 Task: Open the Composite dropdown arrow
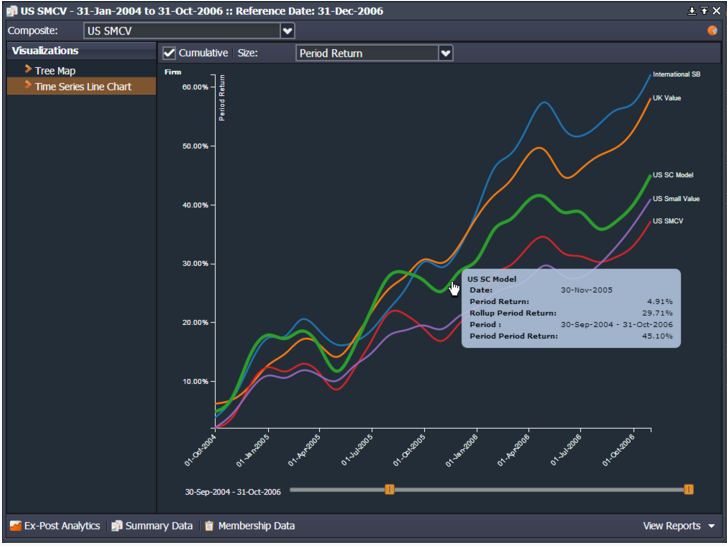[287, 31]
